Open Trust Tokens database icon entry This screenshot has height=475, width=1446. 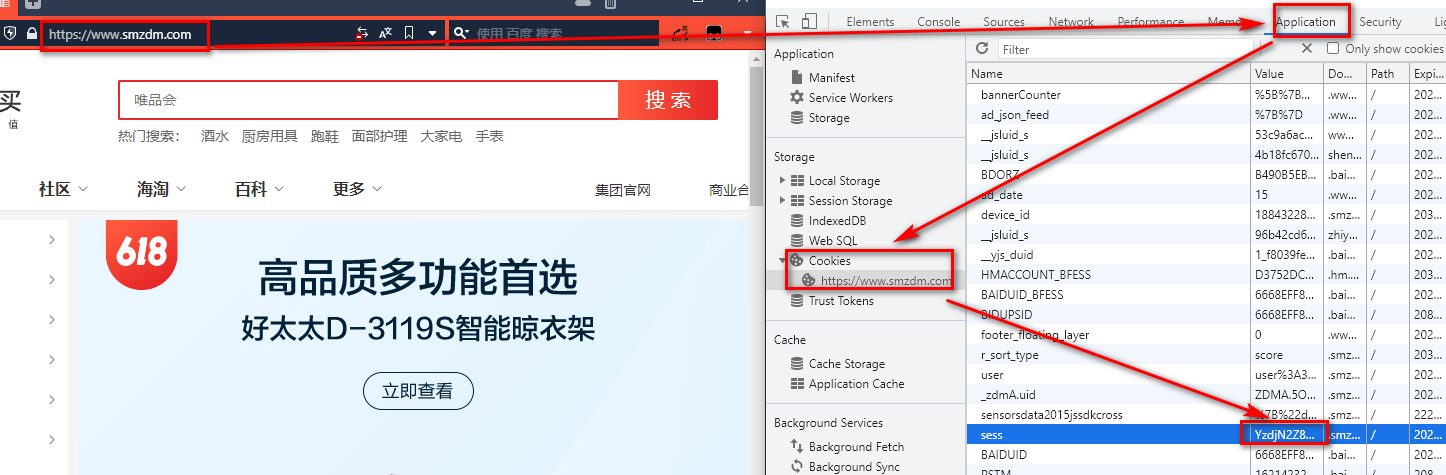point(797,300)
